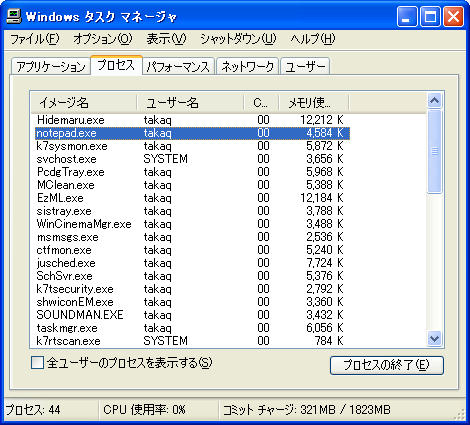
Task: Click the 784 K memory value
Action: [x=329, y=341]
